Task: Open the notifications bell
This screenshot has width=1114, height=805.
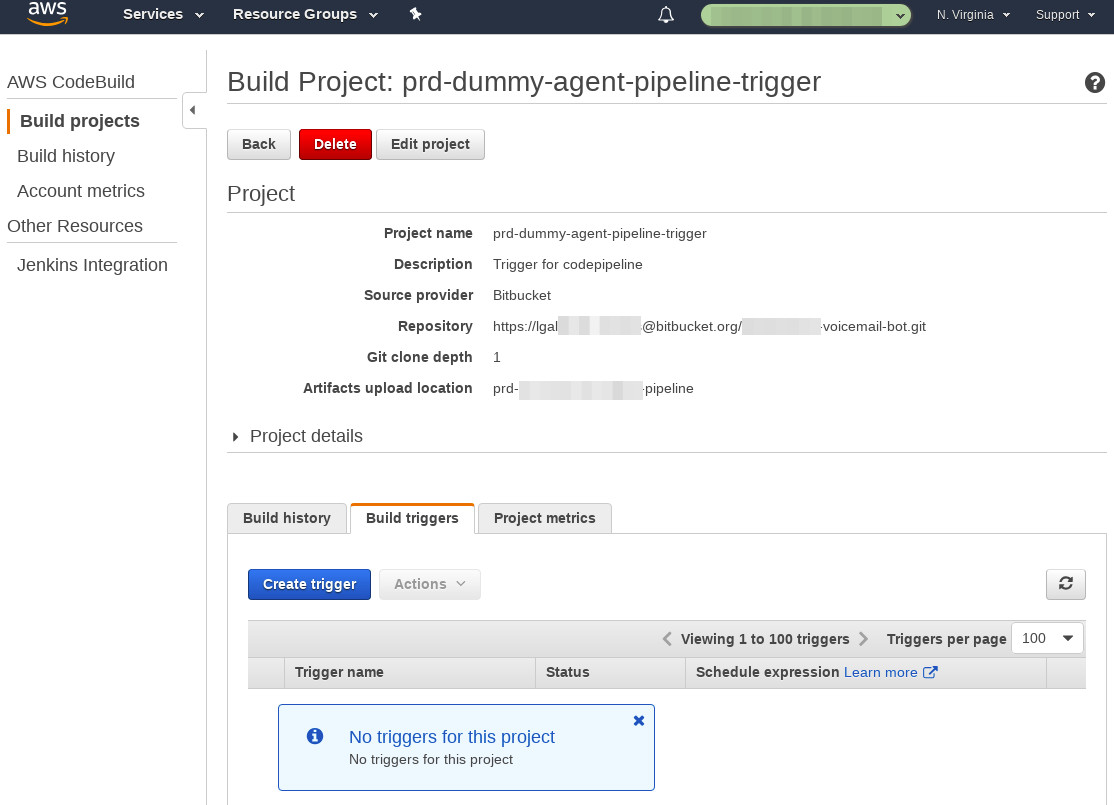Action: 666,15
